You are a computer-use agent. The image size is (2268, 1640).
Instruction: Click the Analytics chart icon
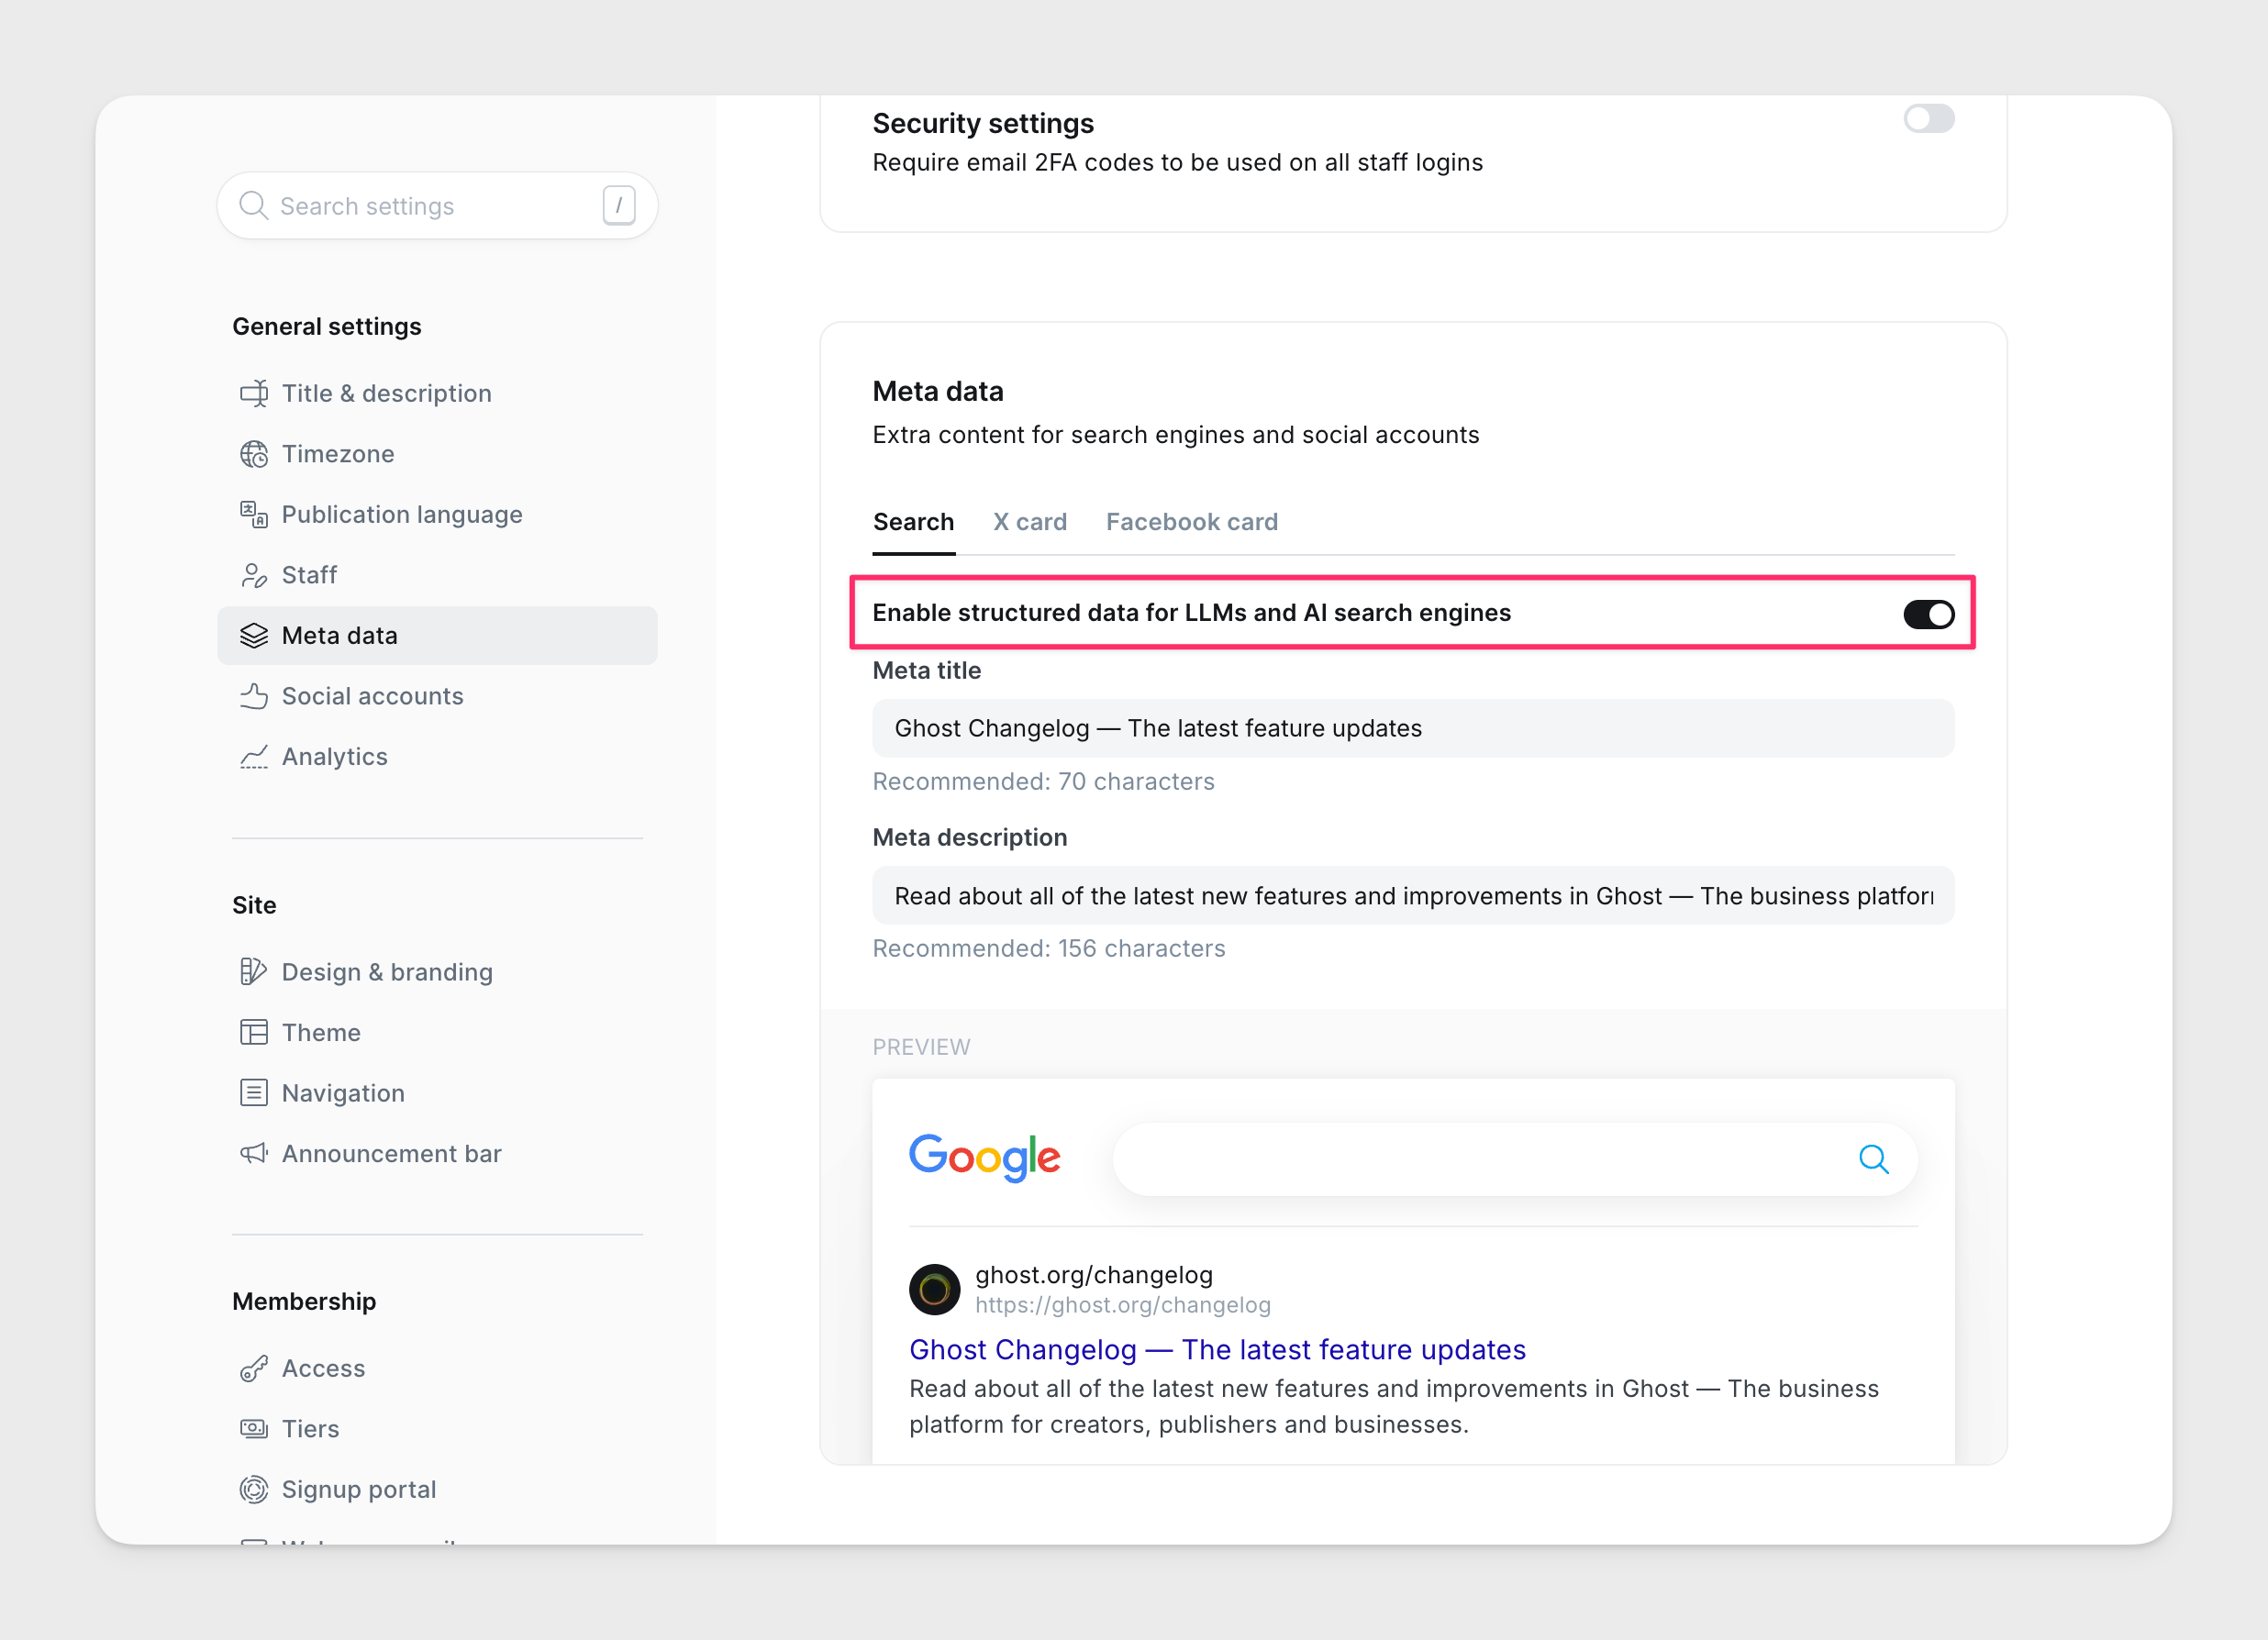point(254,757)
